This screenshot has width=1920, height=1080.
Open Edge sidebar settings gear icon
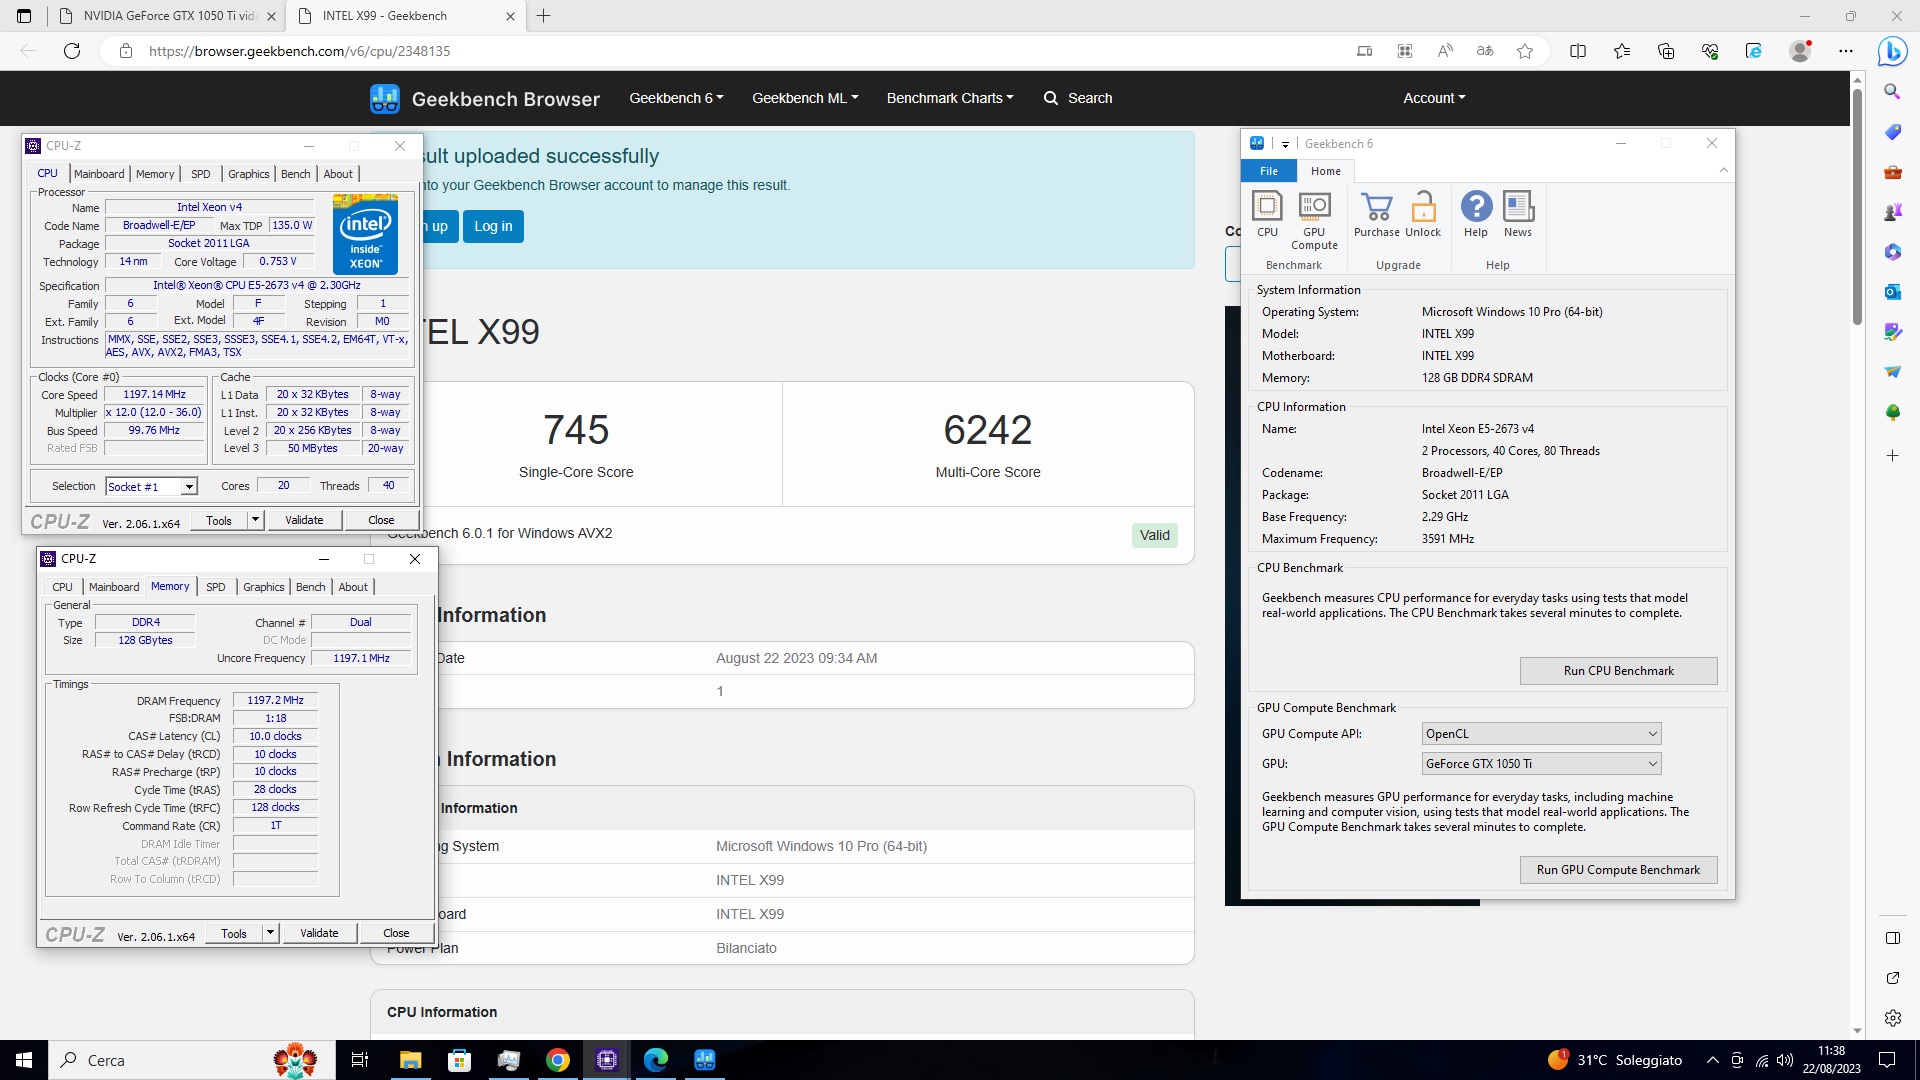pos(1892,1018)
